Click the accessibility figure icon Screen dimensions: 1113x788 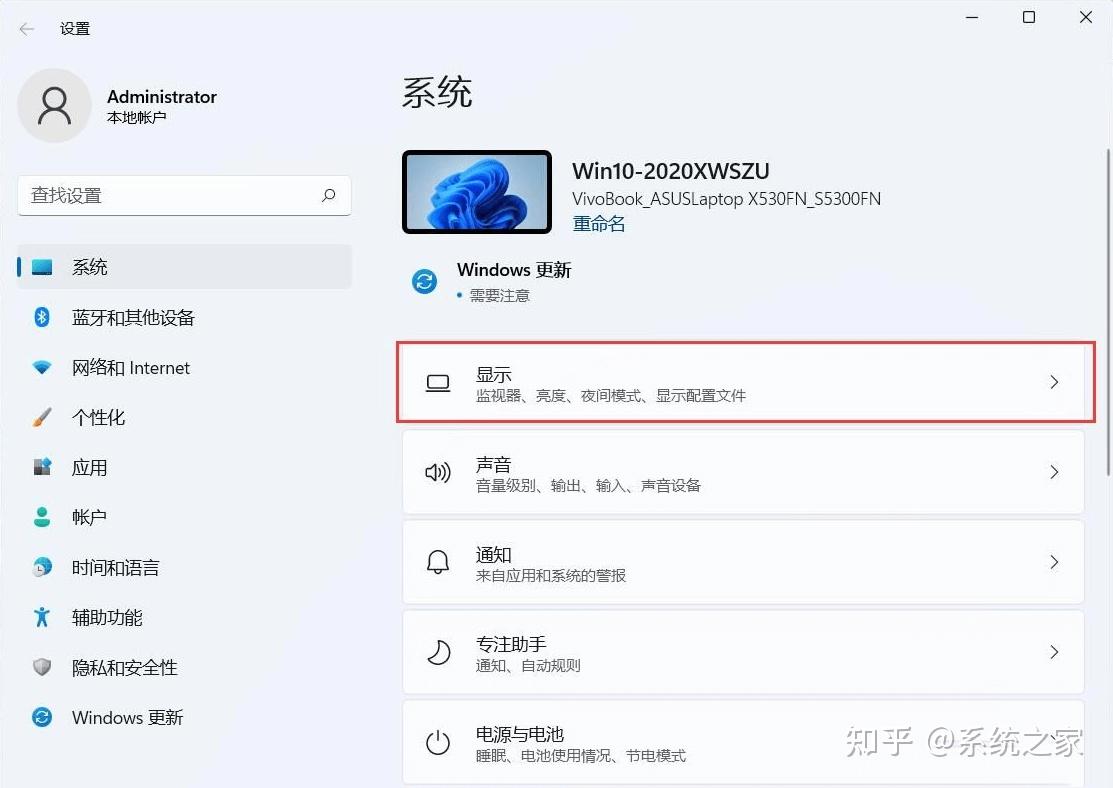[42, 617]
